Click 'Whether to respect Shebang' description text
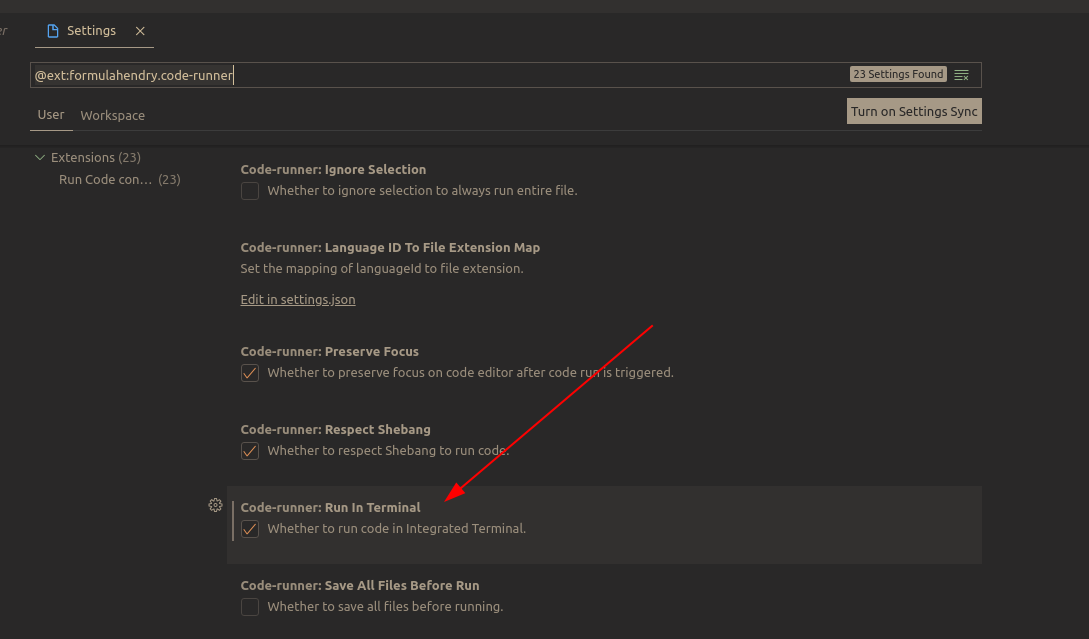This screenshot has width=1089, height=639. (x=388, y=451)
